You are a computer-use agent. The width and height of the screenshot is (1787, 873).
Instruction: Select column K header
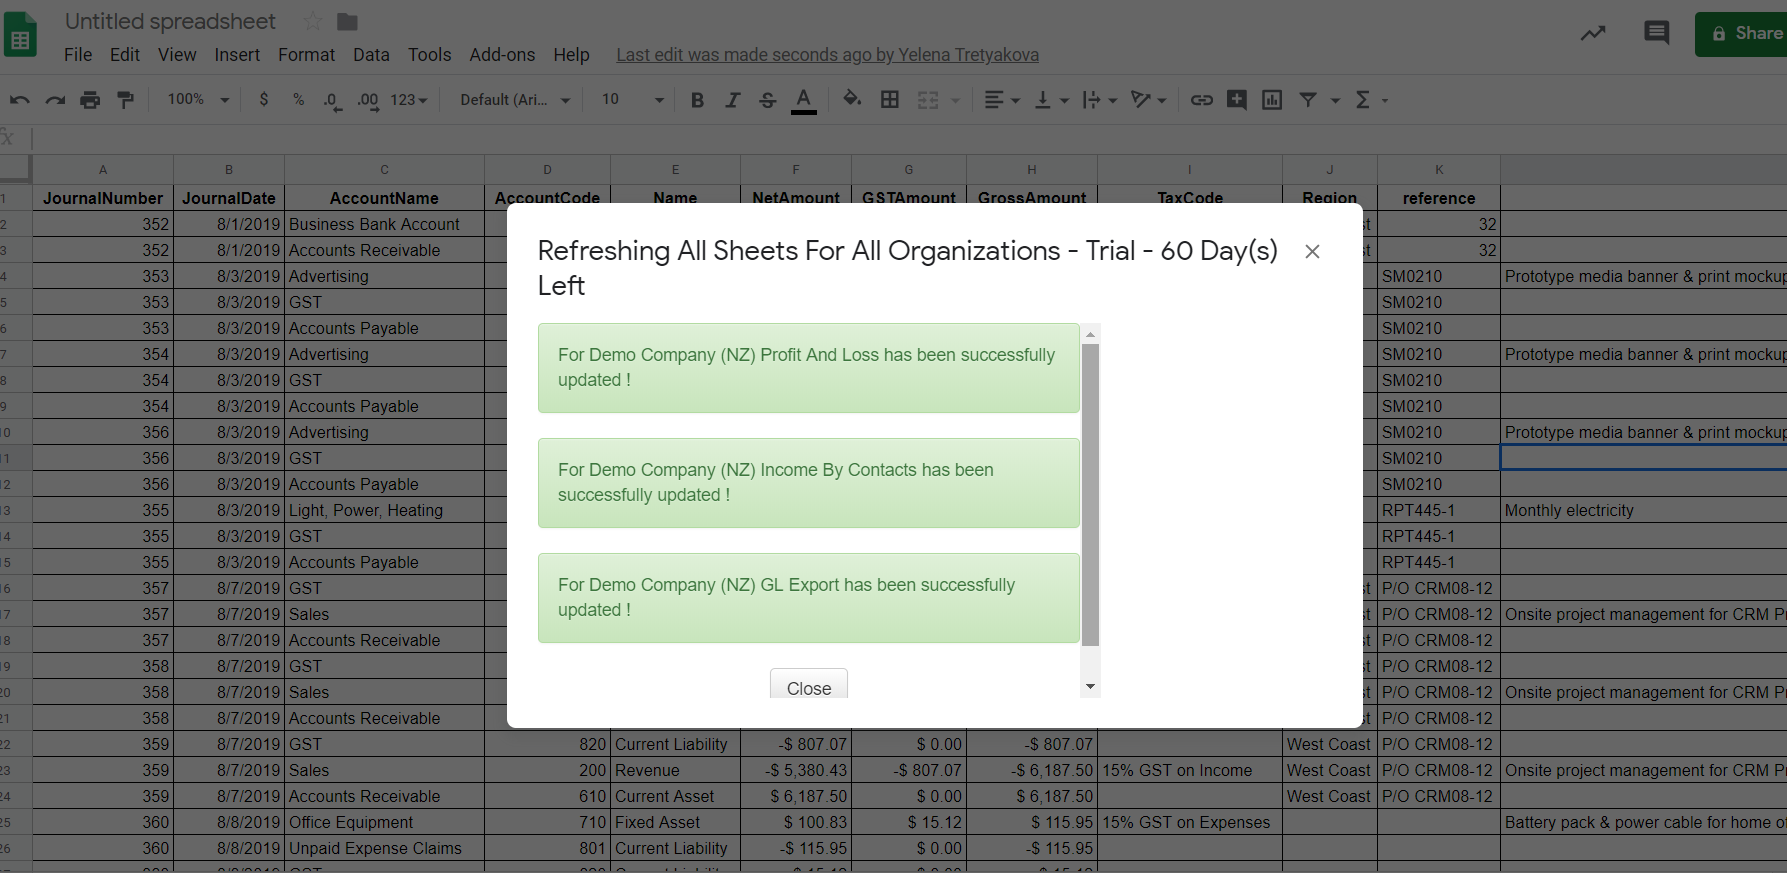click(1439, 169)
